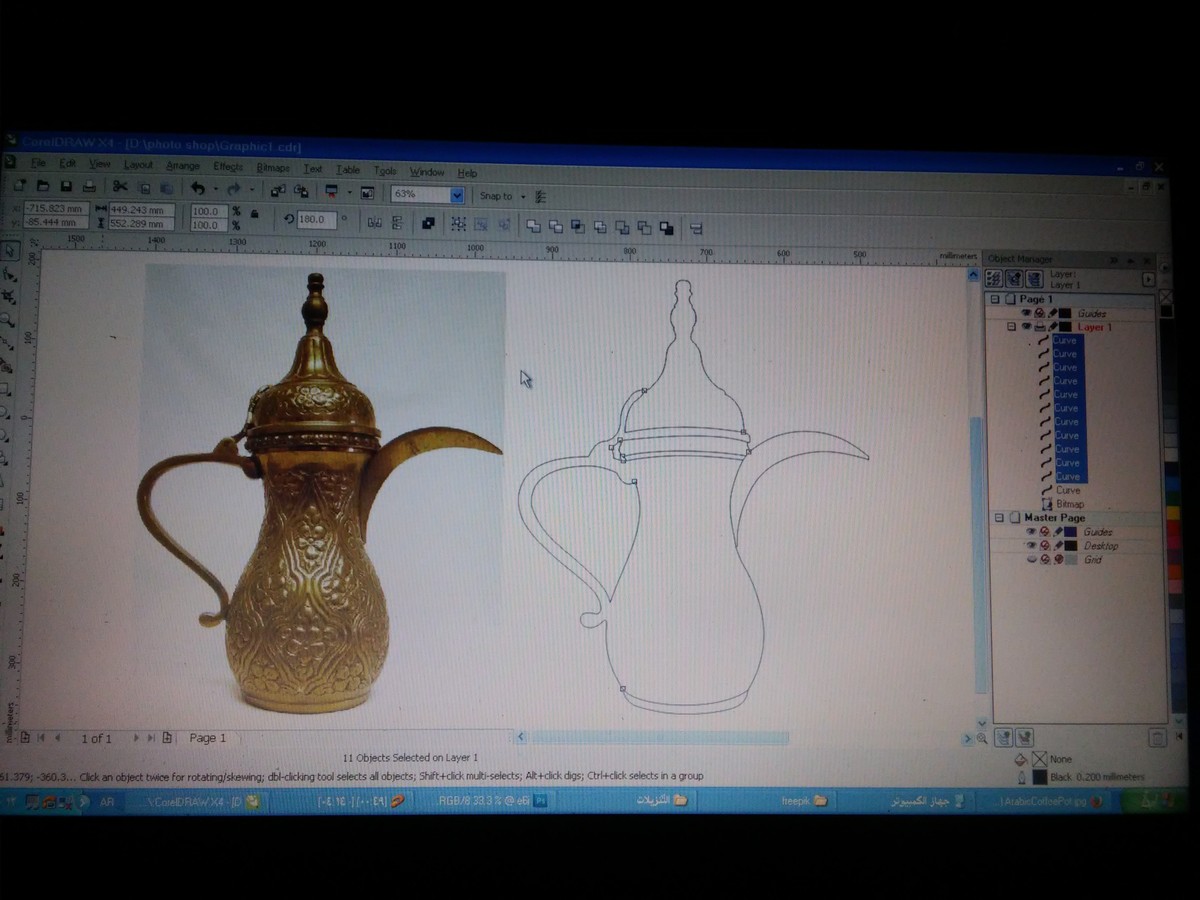Screen dimensions: 1200x900
Task: Click the Cut scissors icon in toolbar
Action: tap(119, 187)
